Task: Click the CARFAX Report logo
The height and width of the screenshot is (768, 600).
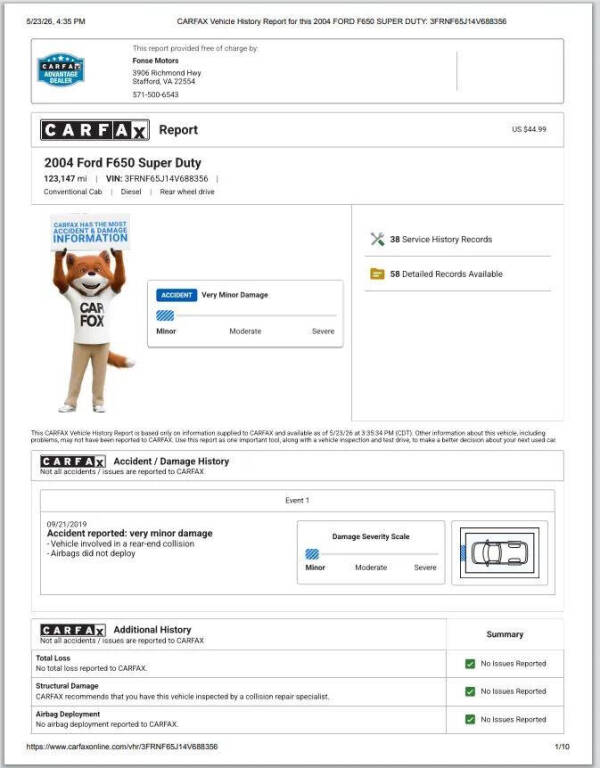Action: pyautogui.click(x=95, y=130)
